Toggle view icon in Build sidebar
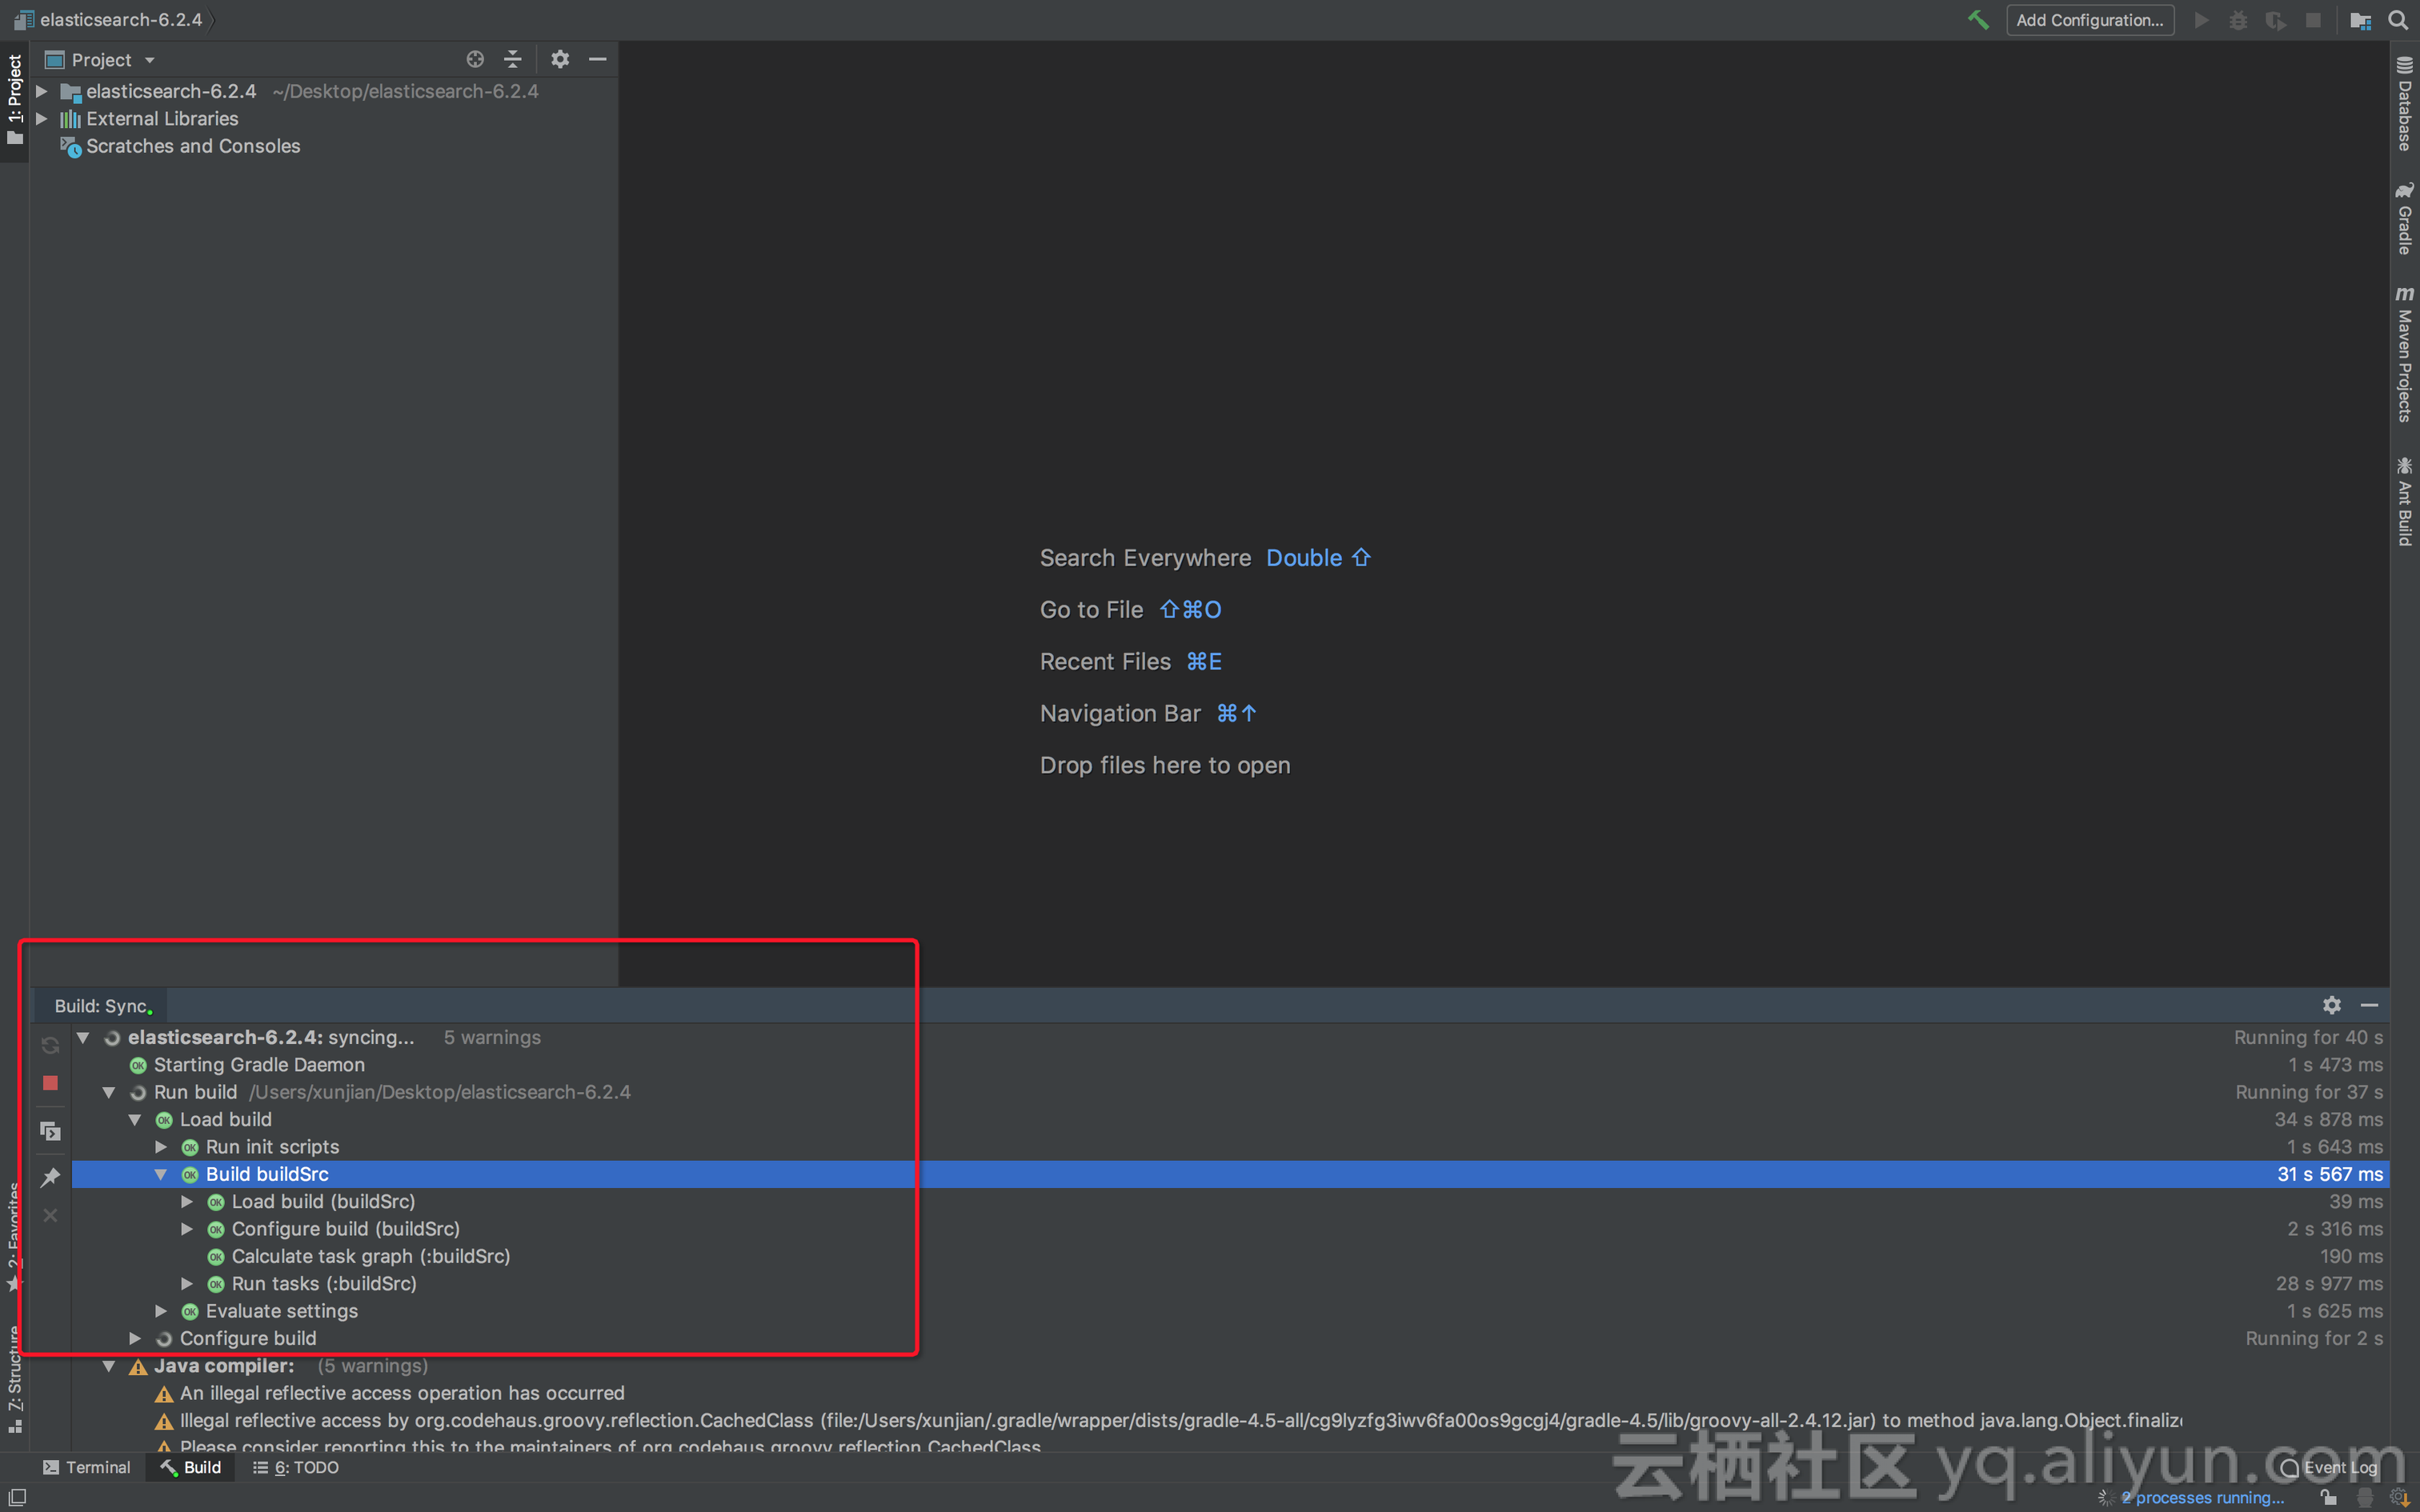The width and height of the screenshot is (2420, 1512). coord(50,1131)
